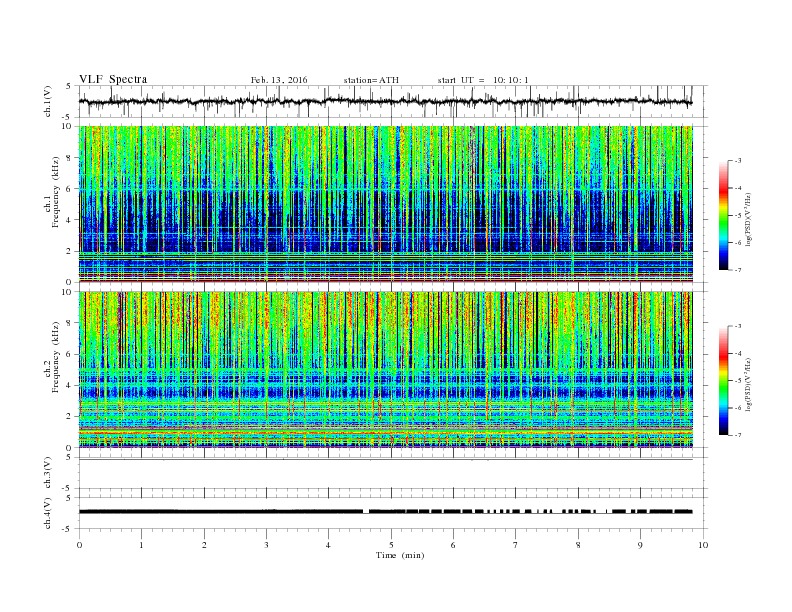Click the 'ch.1(V)' waveform axis label
The height and width of the screenshot is (612, 792).
[x=48, y=102]
